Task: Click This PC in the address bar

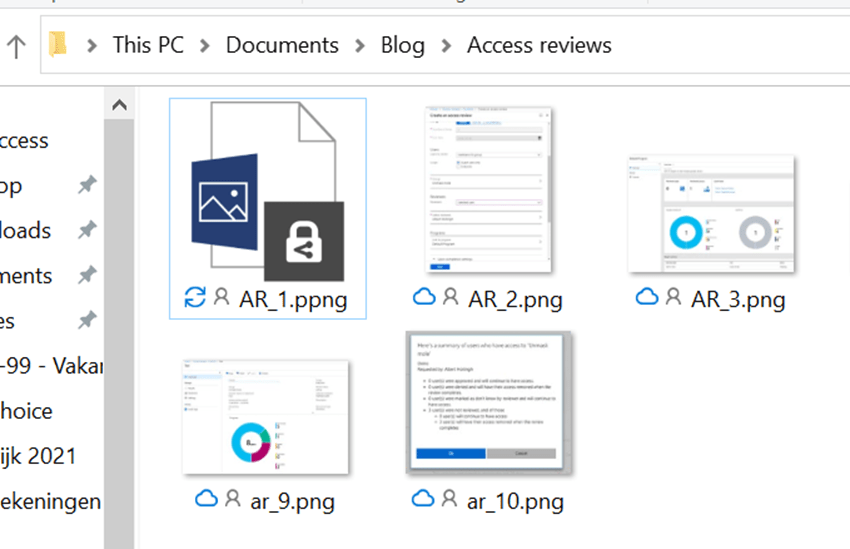Action: (146, 46)
